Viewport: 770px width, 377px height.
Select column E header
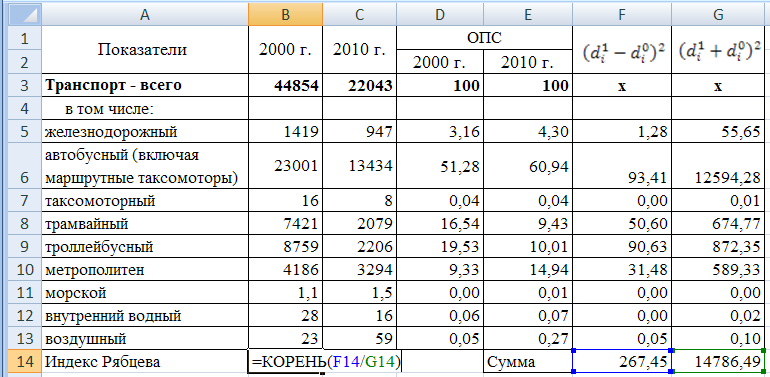point(528,14)
